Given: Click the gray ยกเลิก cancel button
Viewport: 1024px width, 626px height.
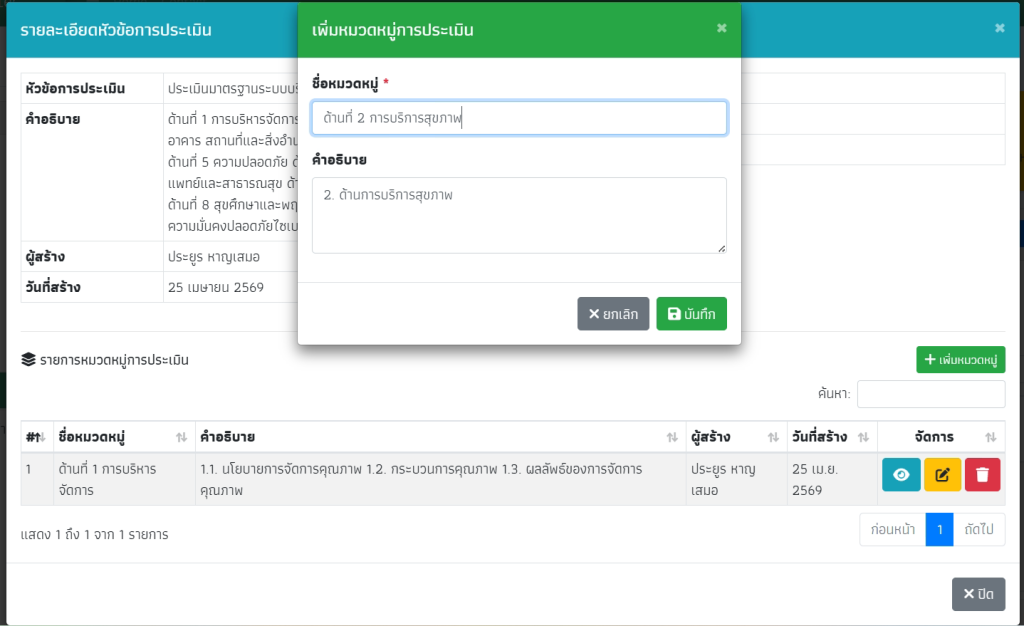Looking at the screenshot, I should tap(613, 314).
